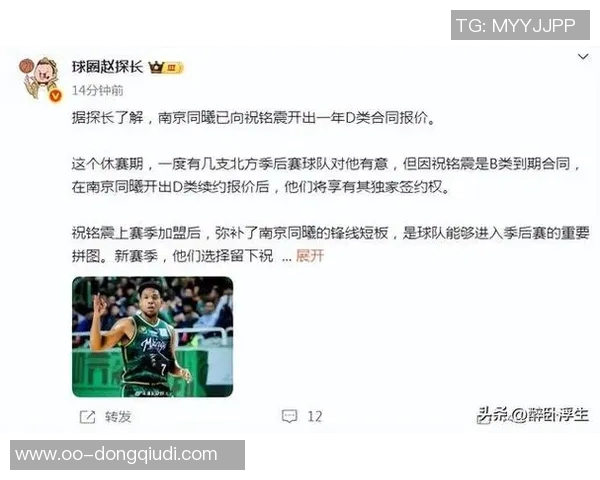The height and width of the screenshot is (480, 600).
Task: Open the 球圈赵探长 cartoon avatar
Action: point(38,78)
